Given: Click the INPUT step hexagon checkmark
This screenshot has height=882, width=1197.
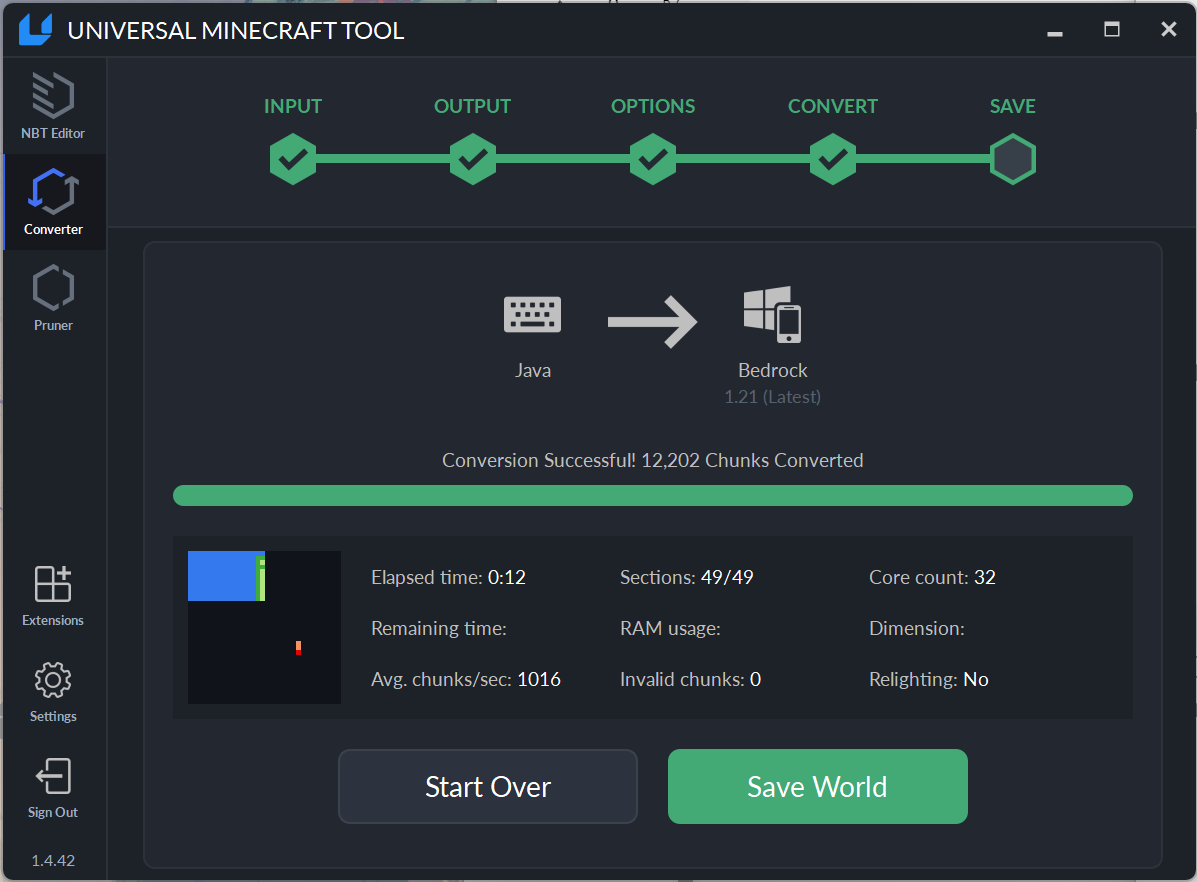Looking at the screenshot, I should (x=292, y=159).
